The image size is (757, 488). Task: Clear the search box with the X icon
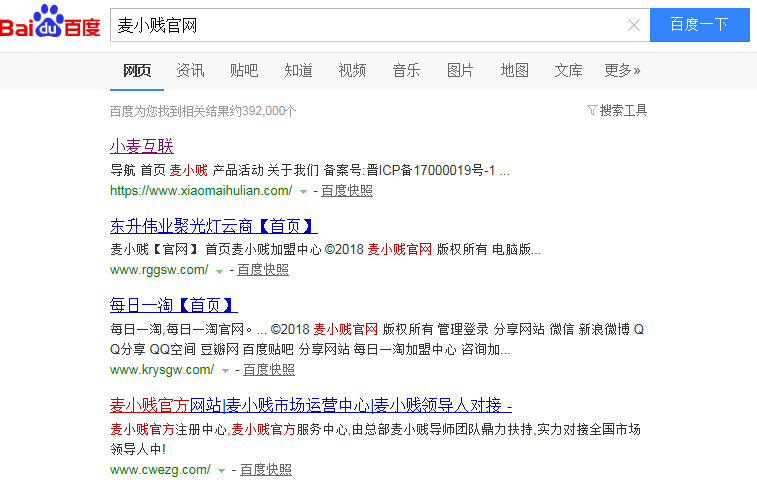point(633,25)
